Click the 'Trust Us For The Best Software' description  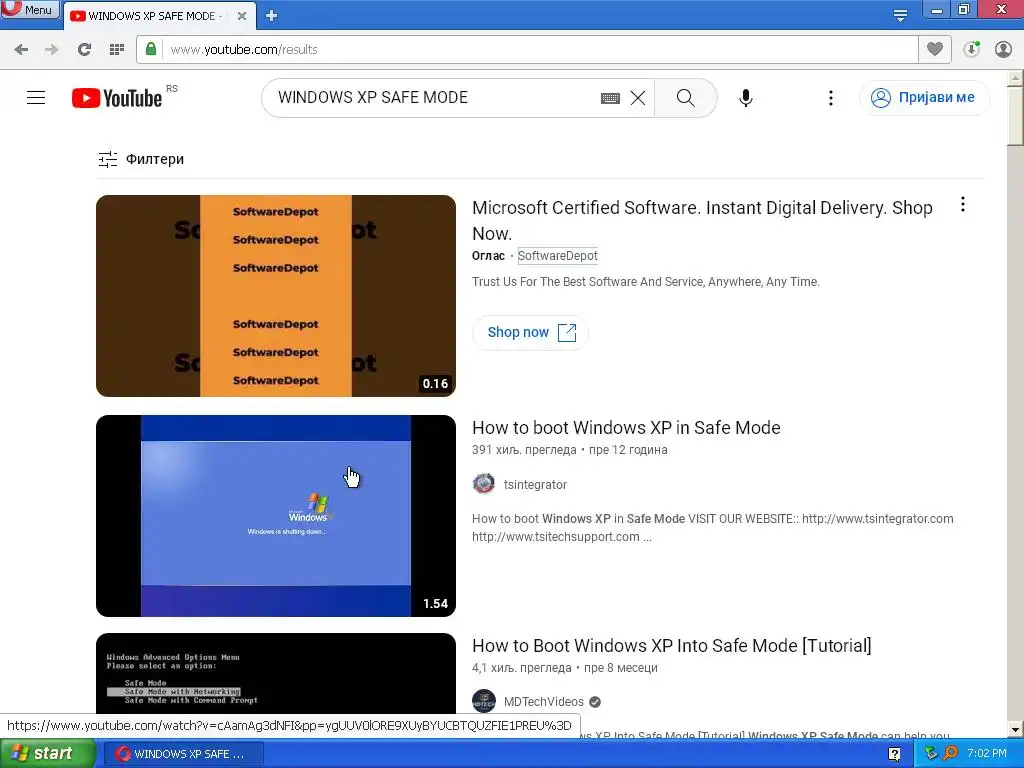[645, 282]
